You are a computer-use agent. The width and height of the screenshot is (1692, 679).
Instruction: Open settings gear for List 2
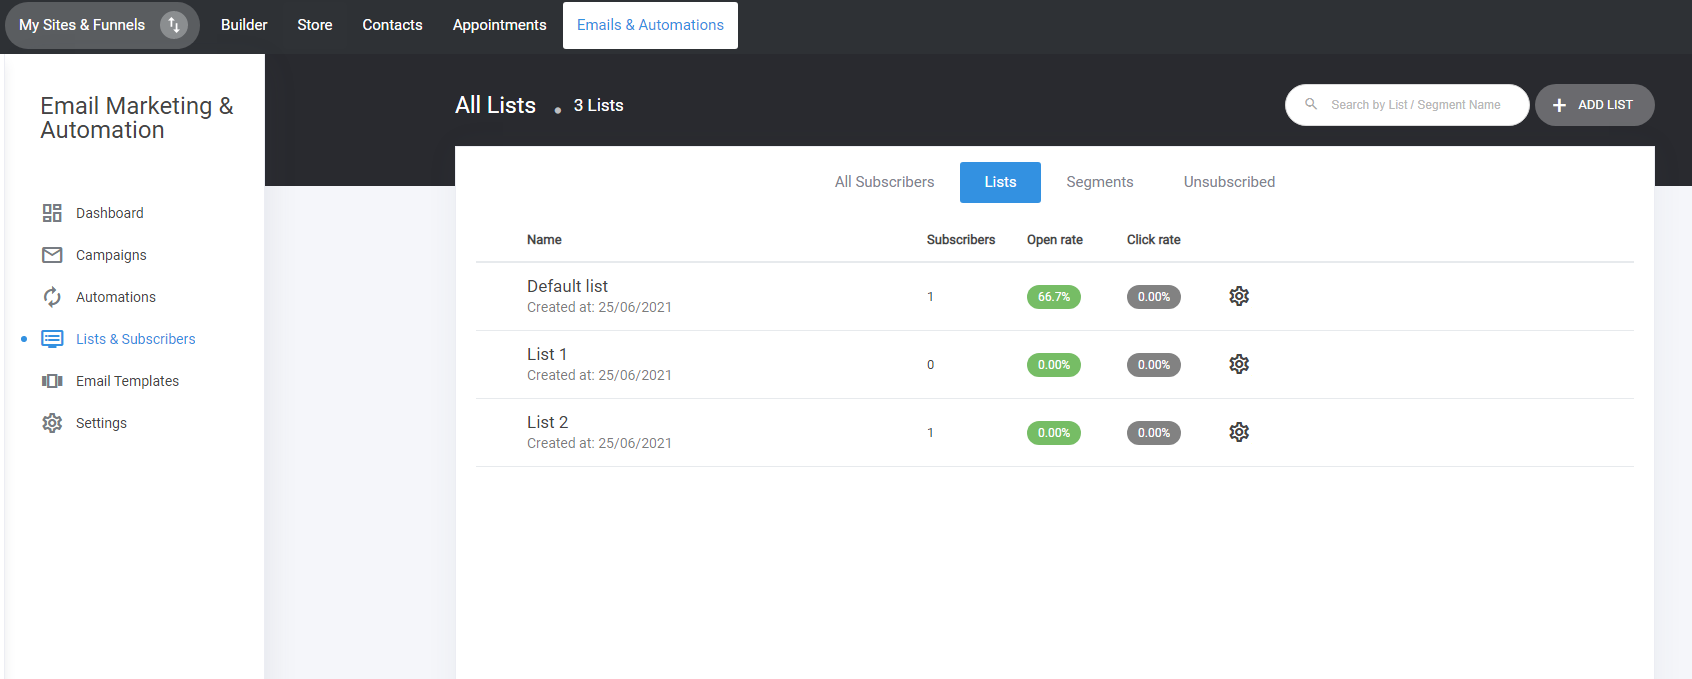click(1239, 432)
